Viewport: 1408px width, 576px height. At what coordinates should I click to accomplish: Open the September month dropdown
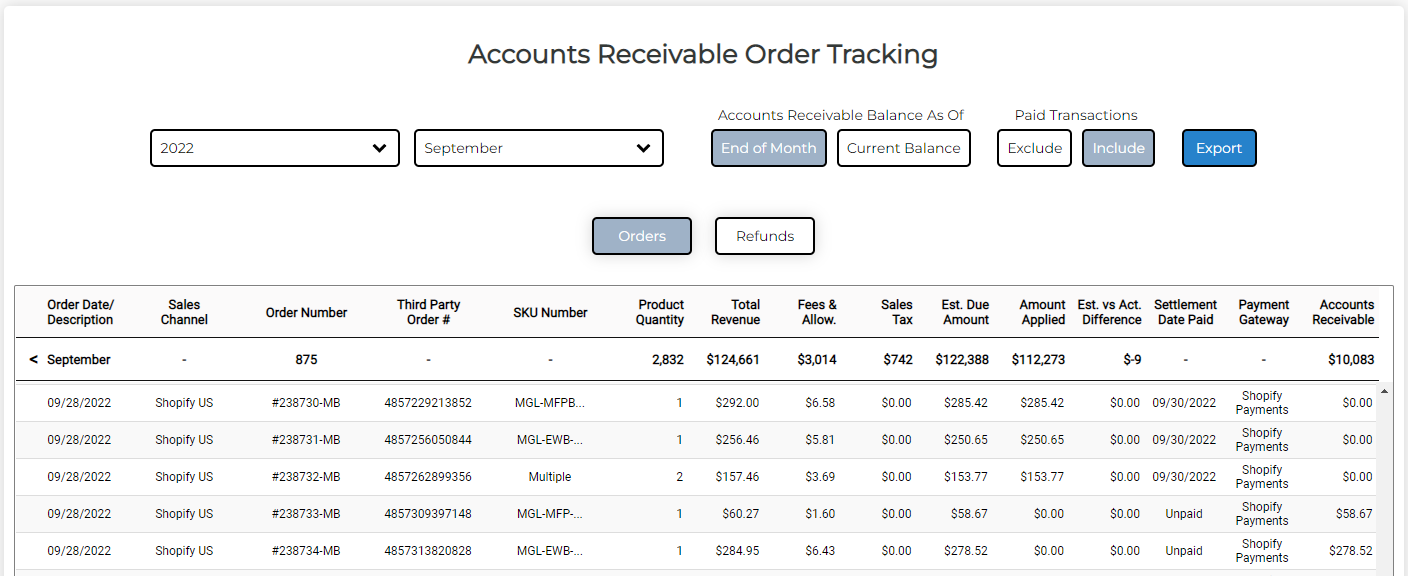point(539,148)
